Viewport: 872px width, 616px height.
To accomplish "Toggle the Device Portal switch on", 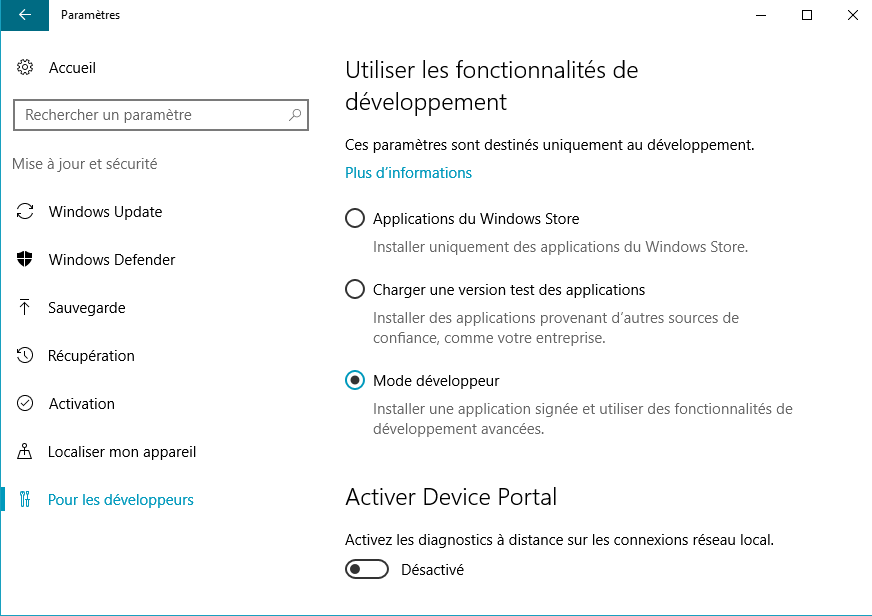I will pyautogui.click(x=366, y=569).
